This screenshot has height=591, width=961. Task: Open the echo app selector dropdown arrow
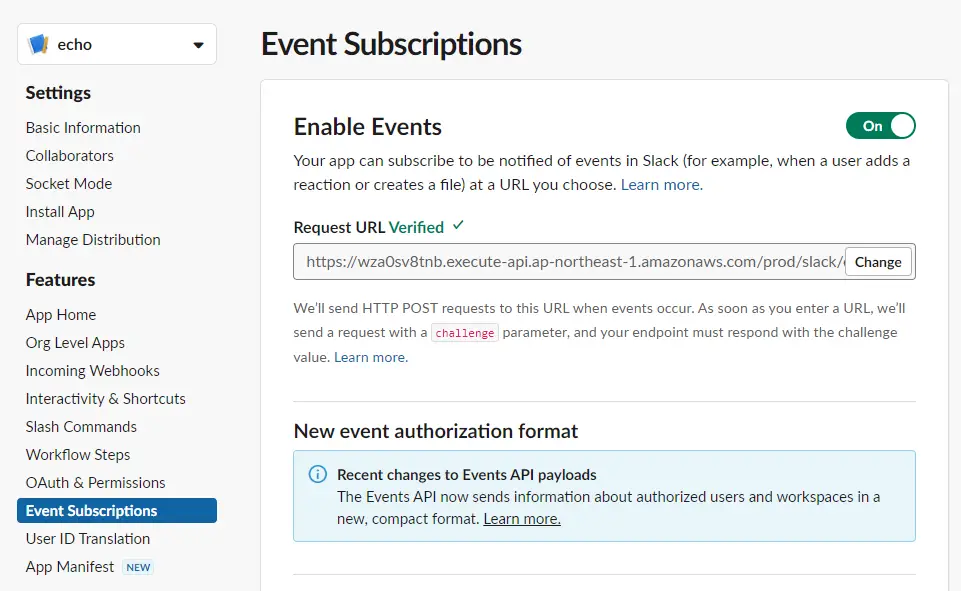coord(198,45)
